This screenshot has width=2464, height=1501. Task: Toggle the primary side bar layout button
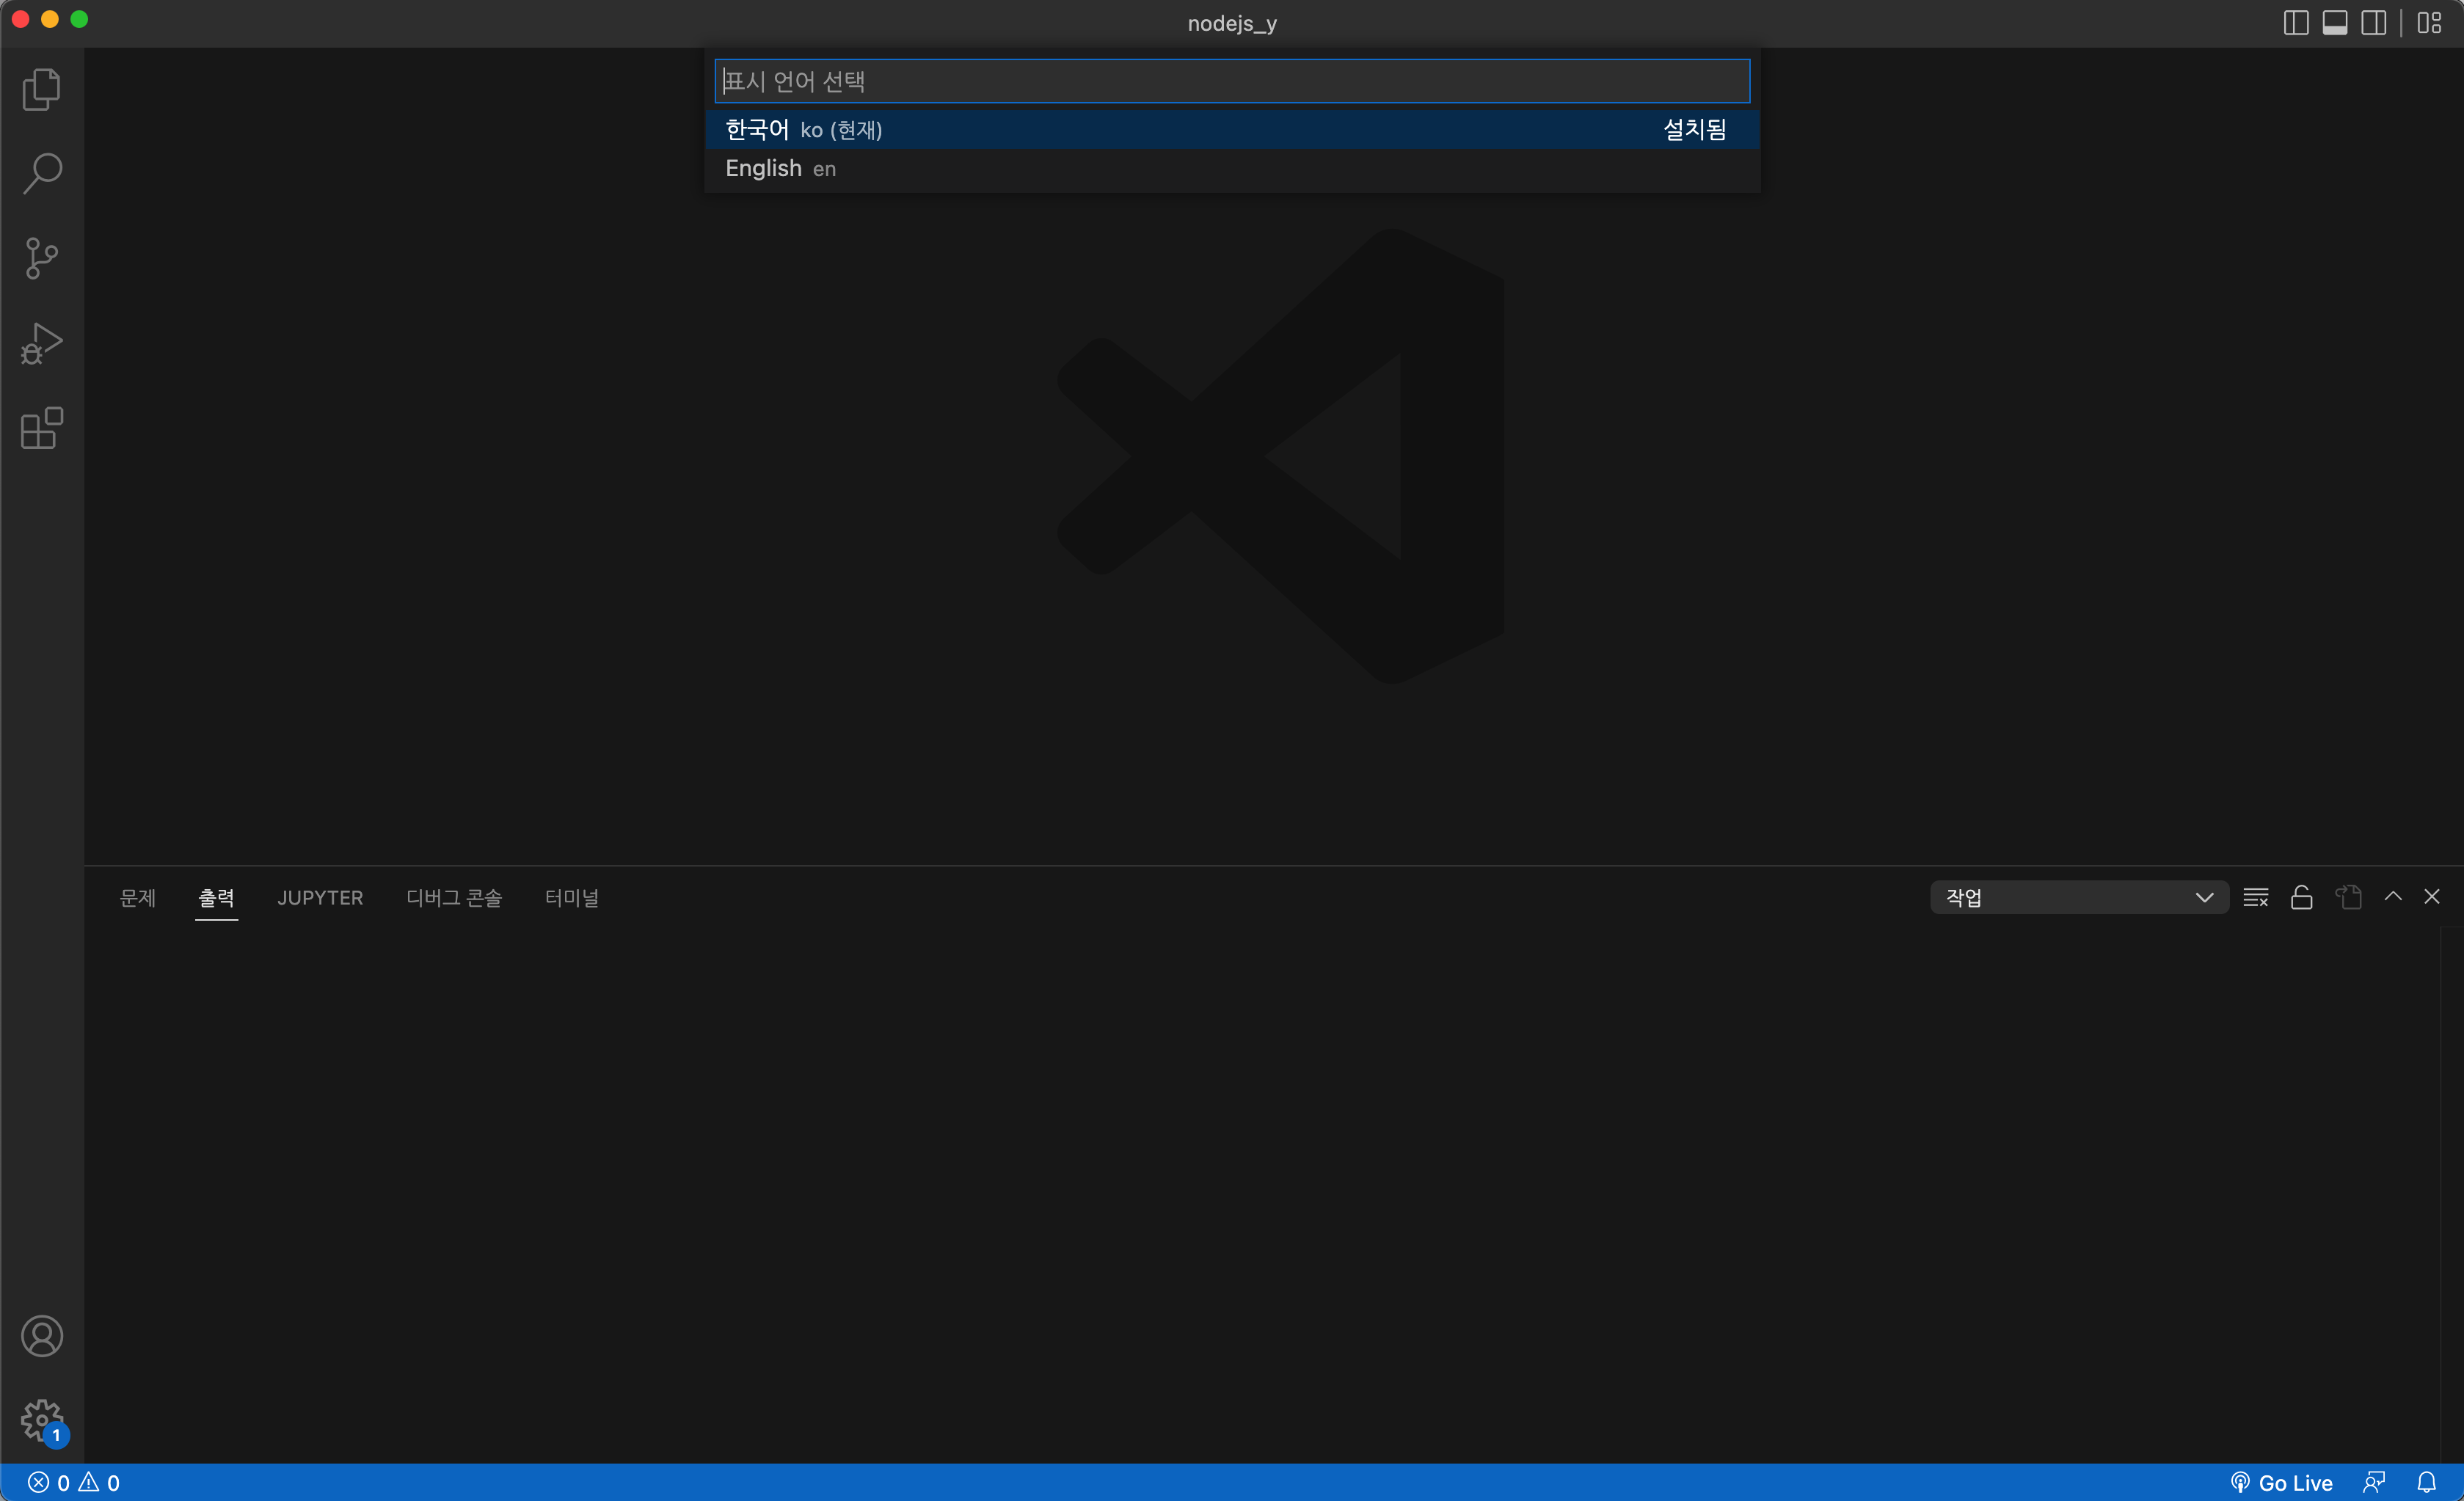(2295, 22)
